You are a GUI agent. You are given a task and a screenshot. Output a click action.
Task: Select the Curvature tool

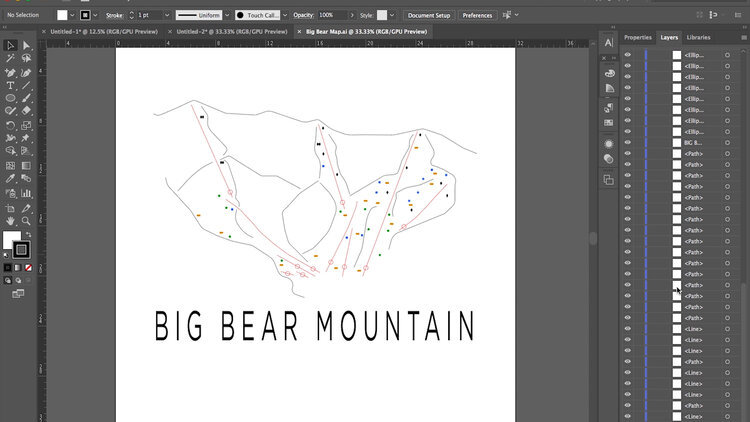(26, 73)
